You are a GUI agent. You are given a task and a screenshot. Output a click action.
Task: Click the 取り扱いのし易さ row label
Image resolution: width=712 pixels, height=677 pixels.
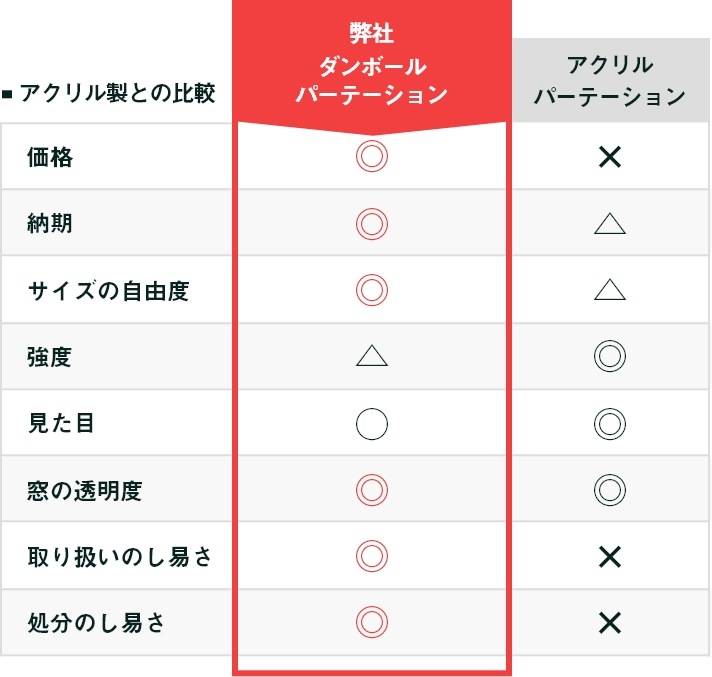click(120, 557)
